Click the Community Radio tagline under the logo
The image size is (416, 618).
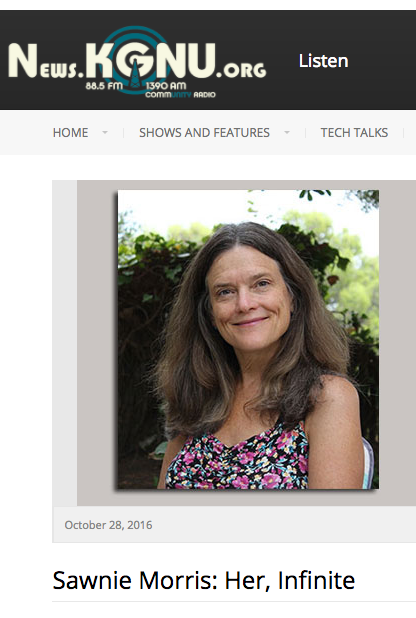[x=180, y=95]
